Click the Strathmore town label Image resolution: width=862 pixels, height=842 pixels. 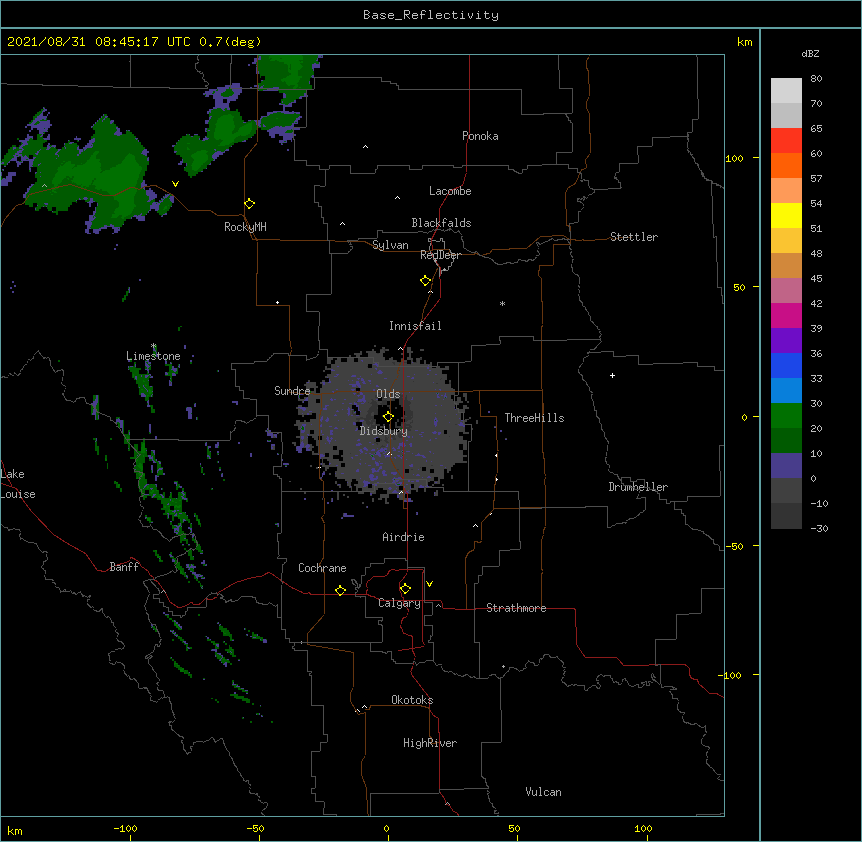tap(516, 608)
